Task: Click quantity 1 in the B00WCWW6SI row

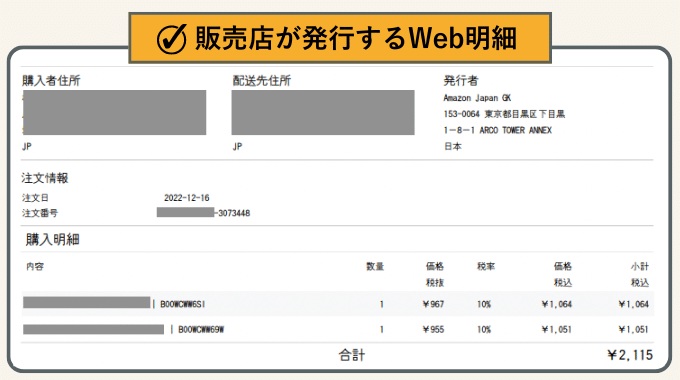Action: [x=382, y=304]
